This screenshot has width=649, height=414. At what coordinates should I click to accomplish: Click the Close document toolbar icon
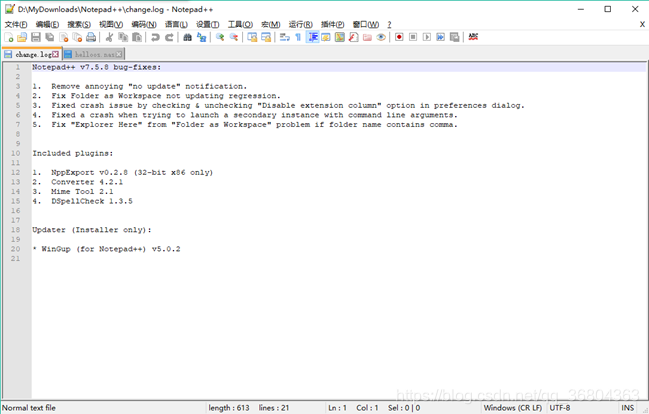(63, 38)
